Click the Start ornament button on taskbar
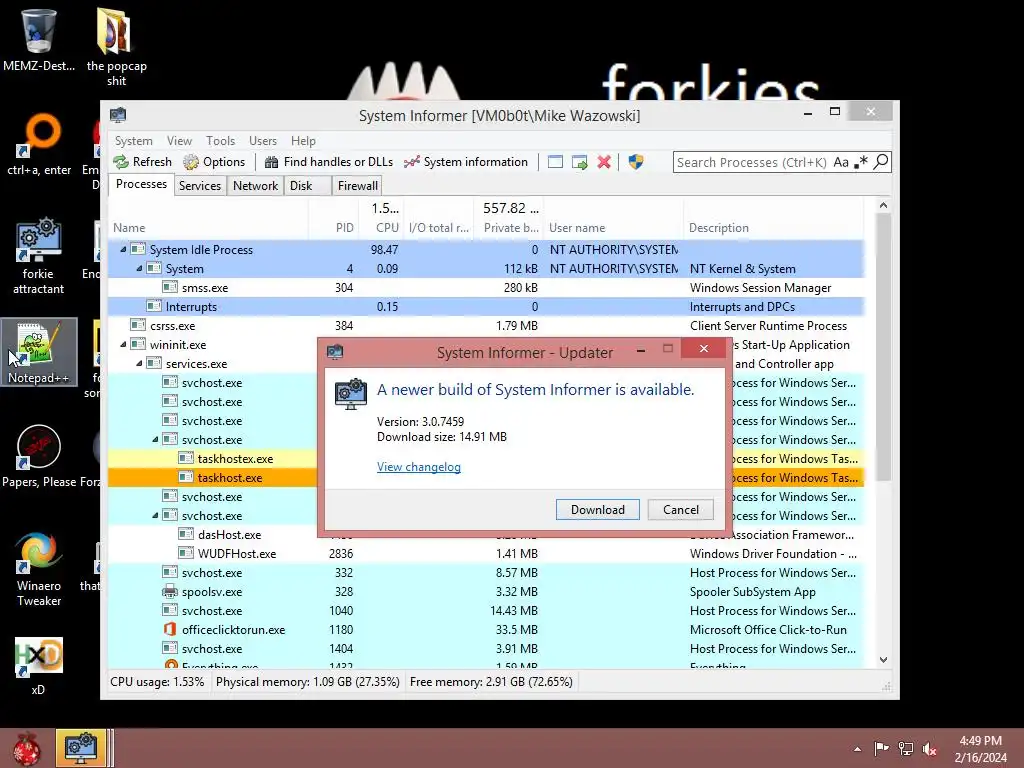 click(x=26, y=748)
